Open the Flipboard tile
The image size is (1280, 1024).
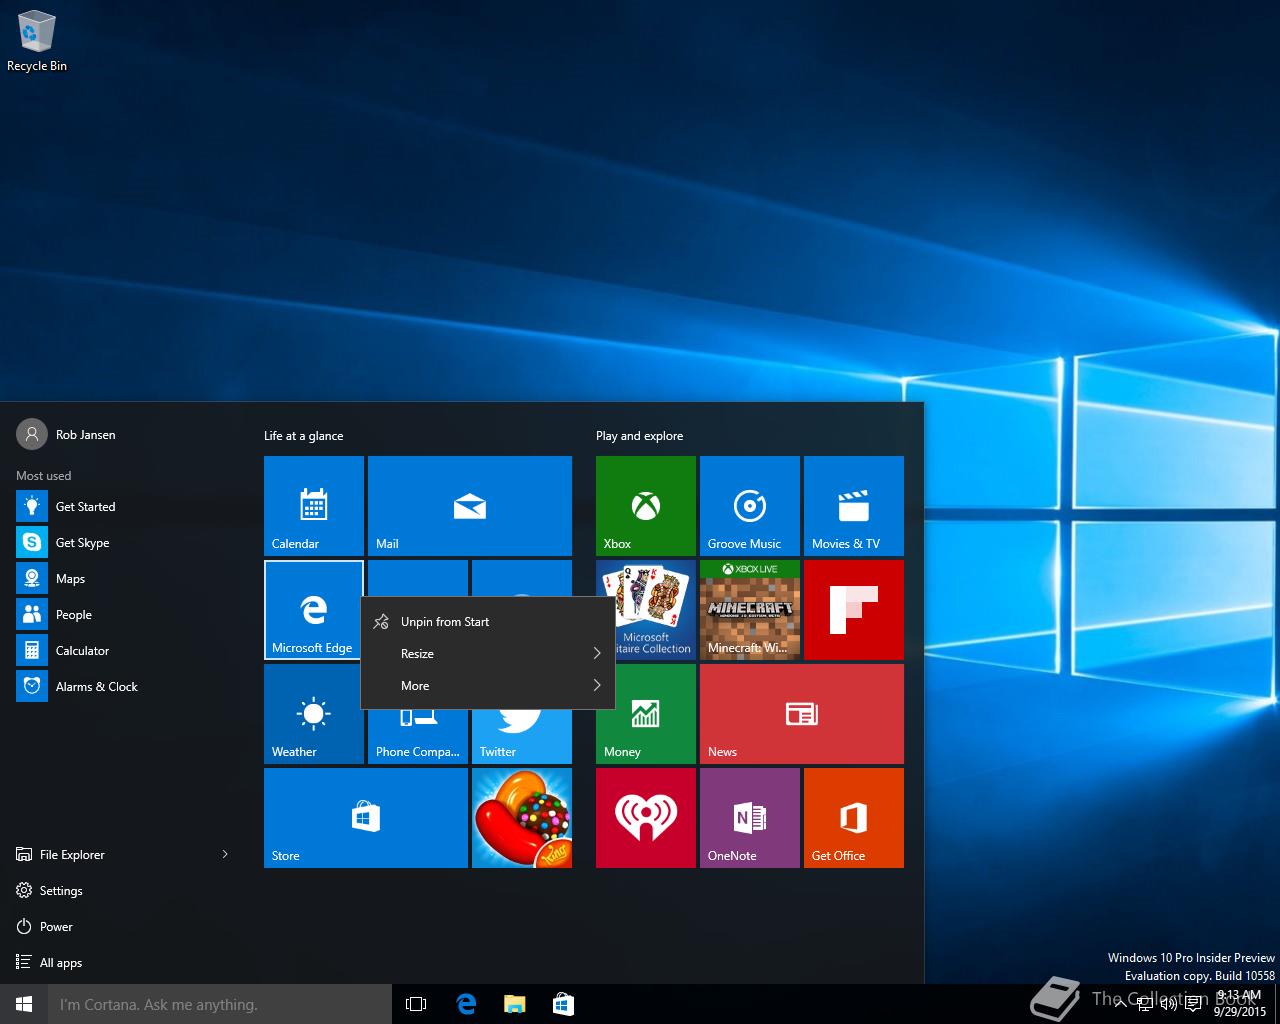pos(854,610)
